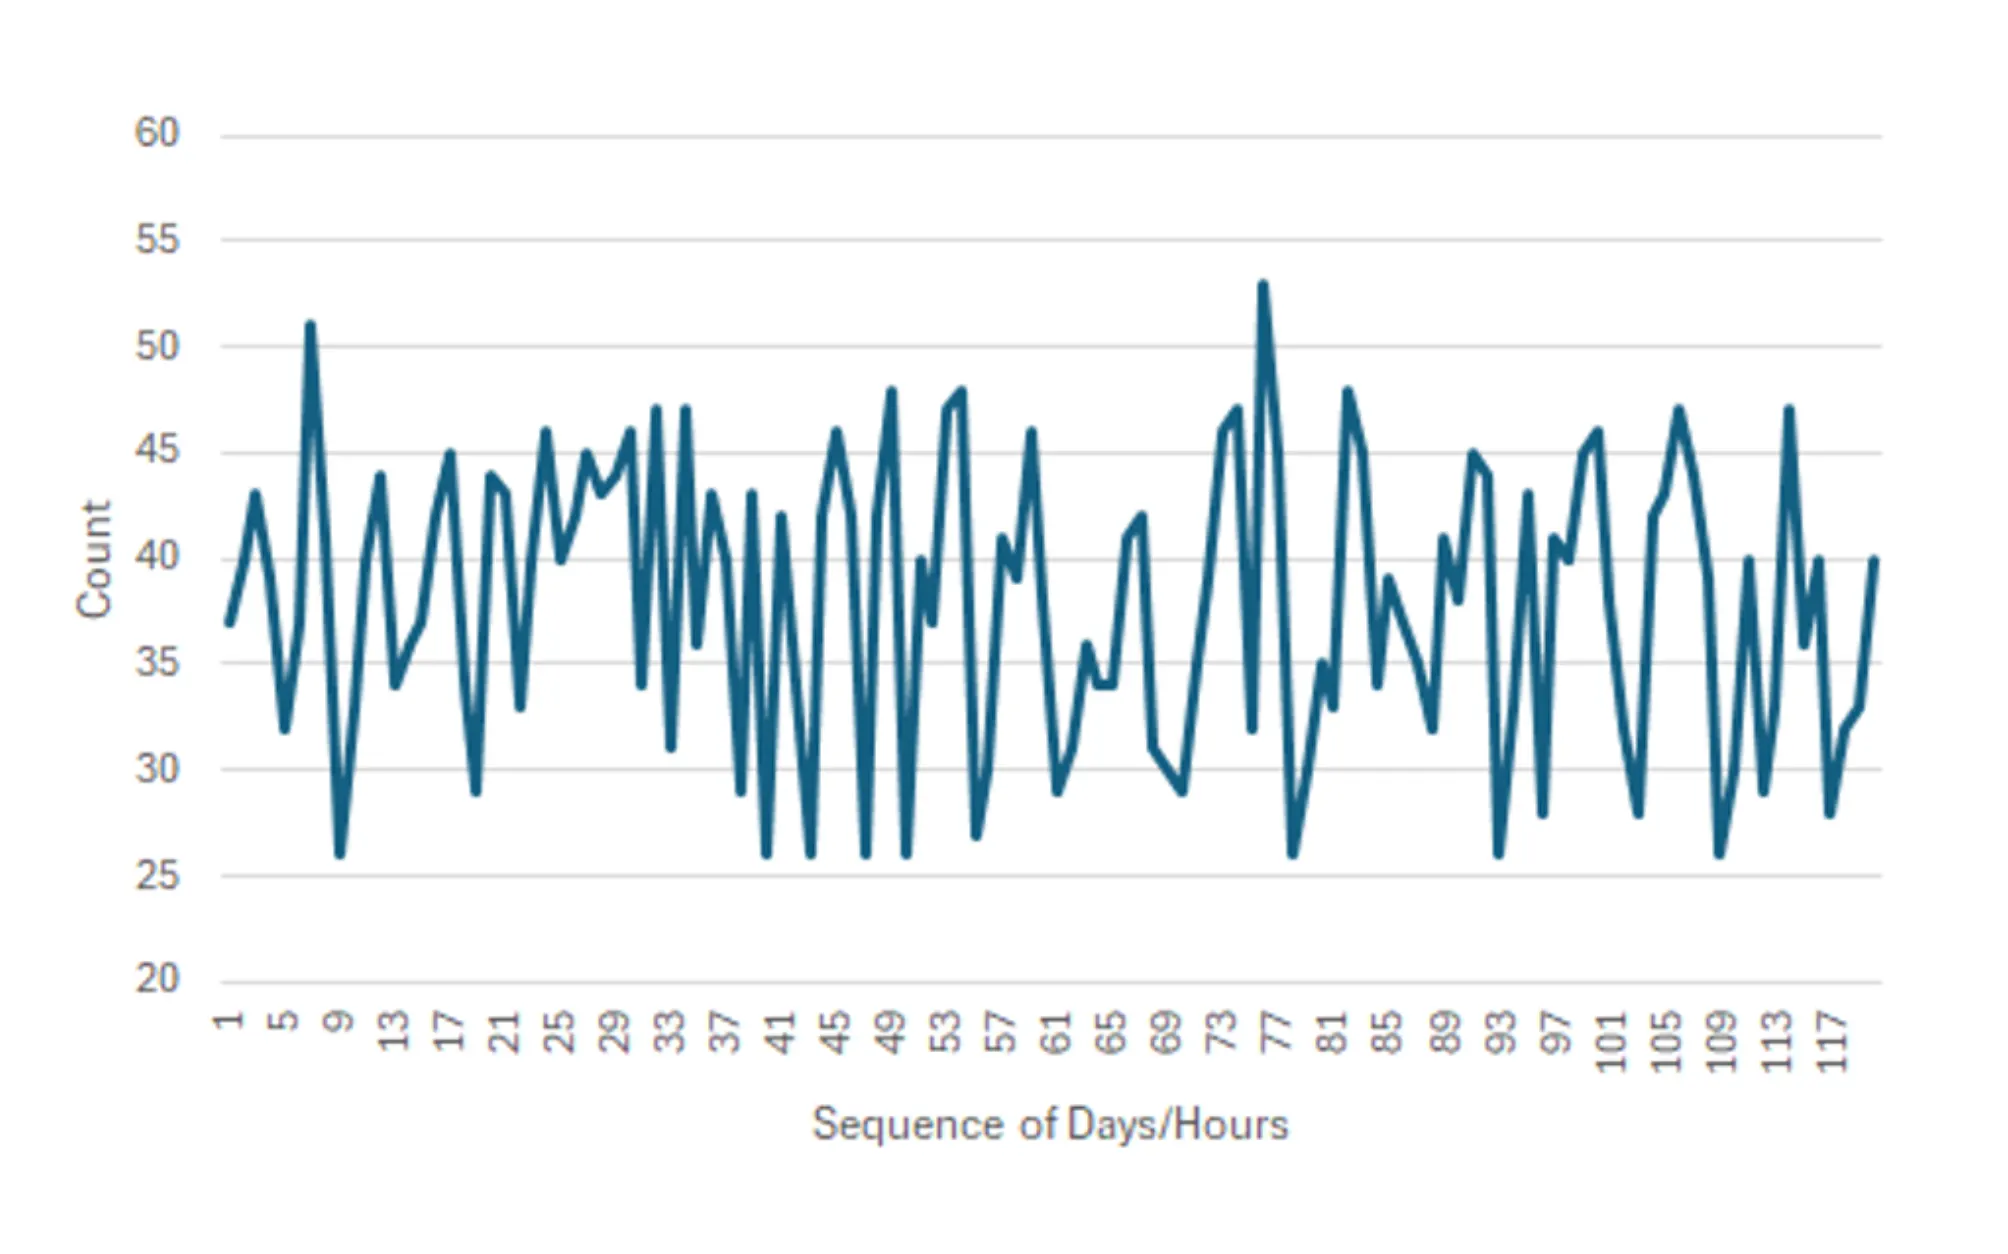The image size is (2008, 1254).
Task: Click the x-axis tick label 77
Action: tap(1277, 1031)
